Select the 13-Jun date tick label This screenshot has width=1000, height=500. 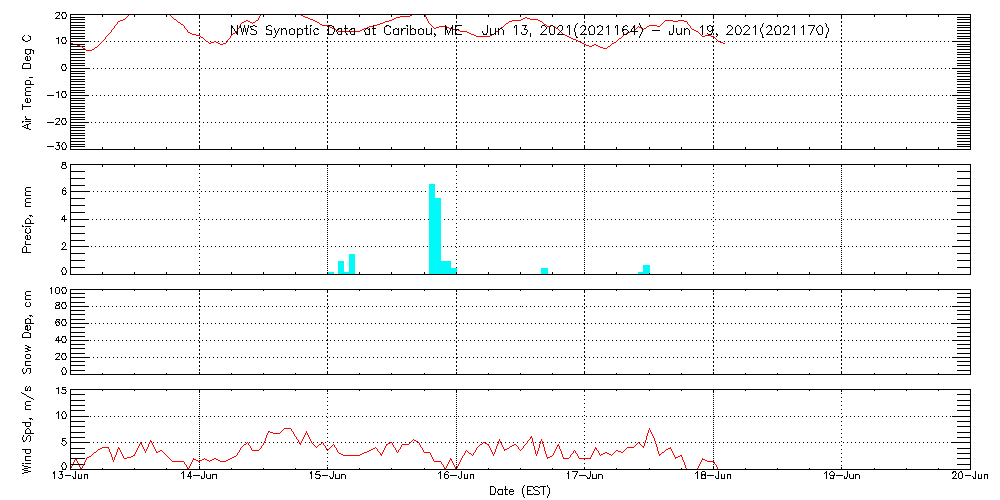[72, 478]
